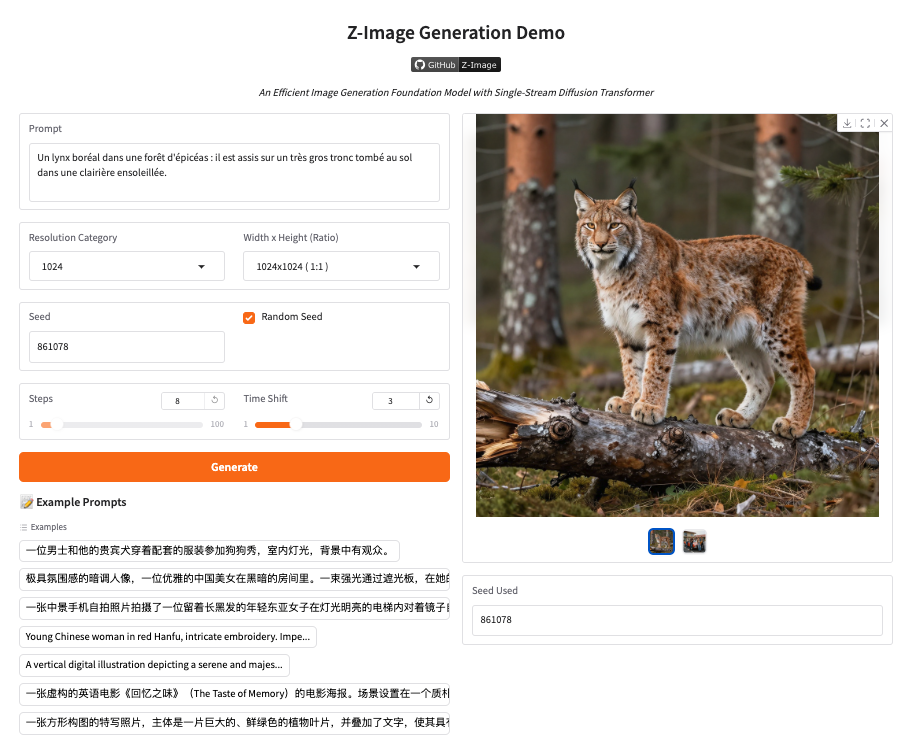Image resolution: width=904 pixels, height=745 pixels.
Task: Select the Young Chinese woman in red Hanfu example
Action: pyautogui.click(x=168, y=636)
